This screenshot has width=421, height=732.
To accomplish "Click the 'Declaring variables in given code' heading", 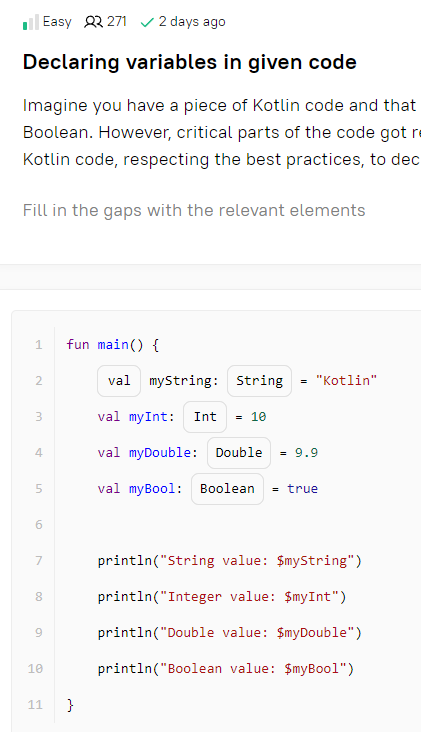I will pyautogui.click(x=189, y=62).
